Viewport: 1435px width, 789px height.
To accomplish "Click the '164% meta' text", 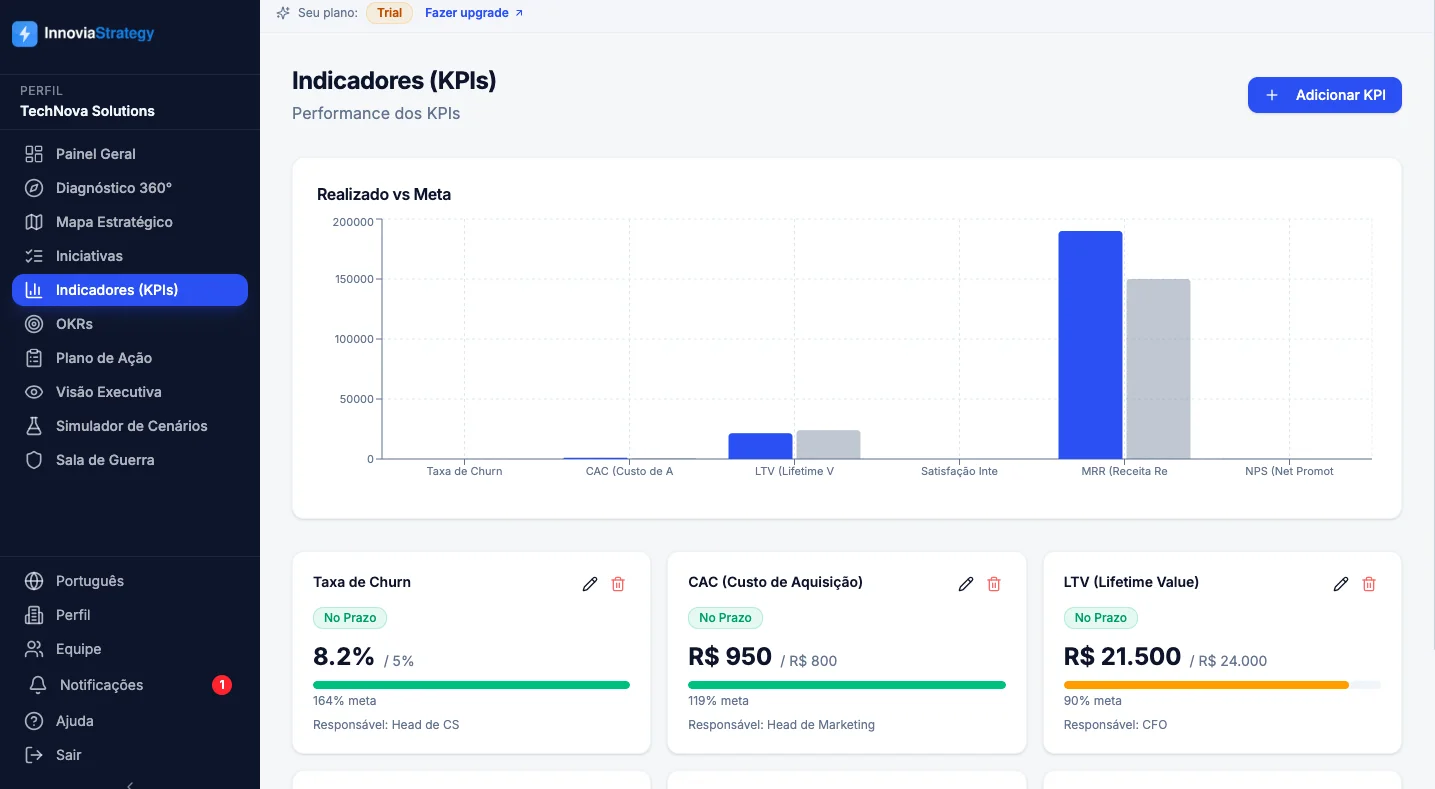I will (345, 701).
